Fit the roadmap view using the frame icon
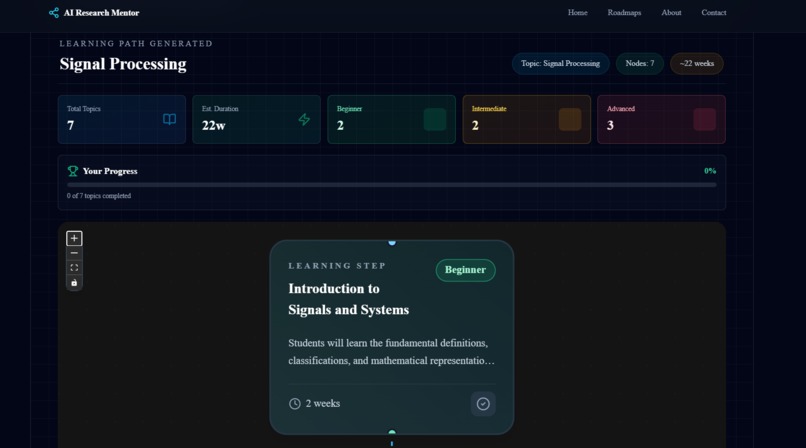Screen dimensions: 806x448 tap(74, 268)
